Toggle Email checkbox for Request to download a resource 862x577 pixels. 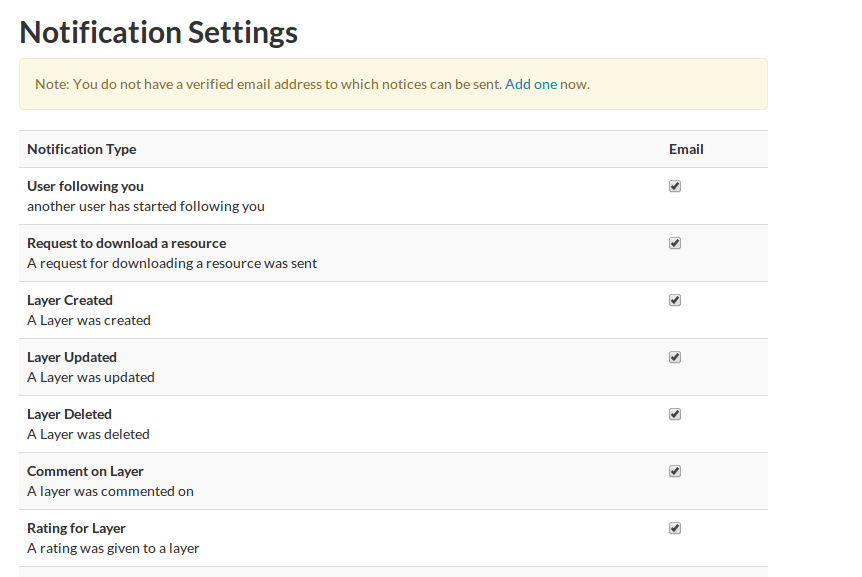(675, 243)
